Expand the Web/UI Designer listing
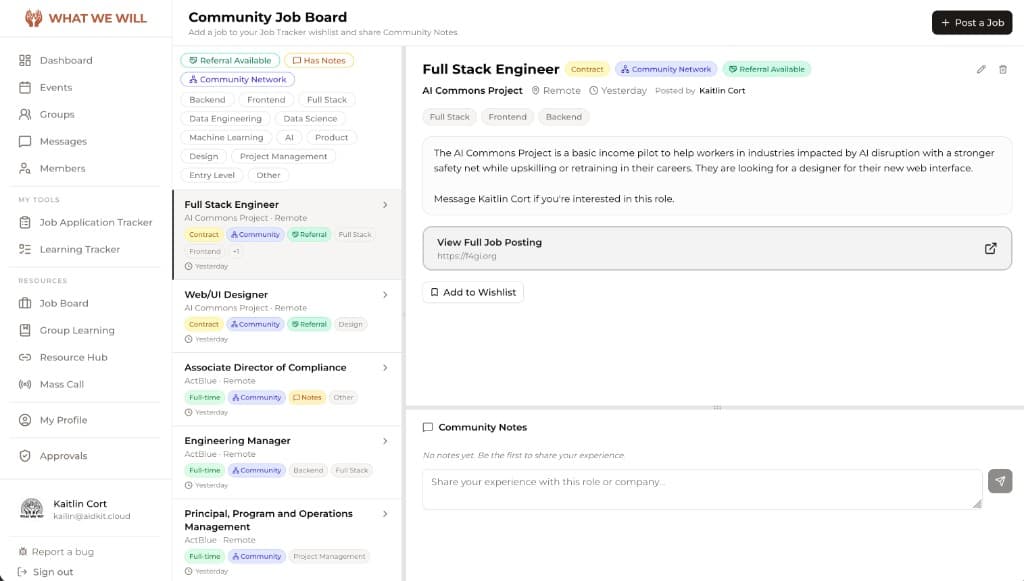The height and width of the screenshot is (581, 1024). [x=385, y=295]
